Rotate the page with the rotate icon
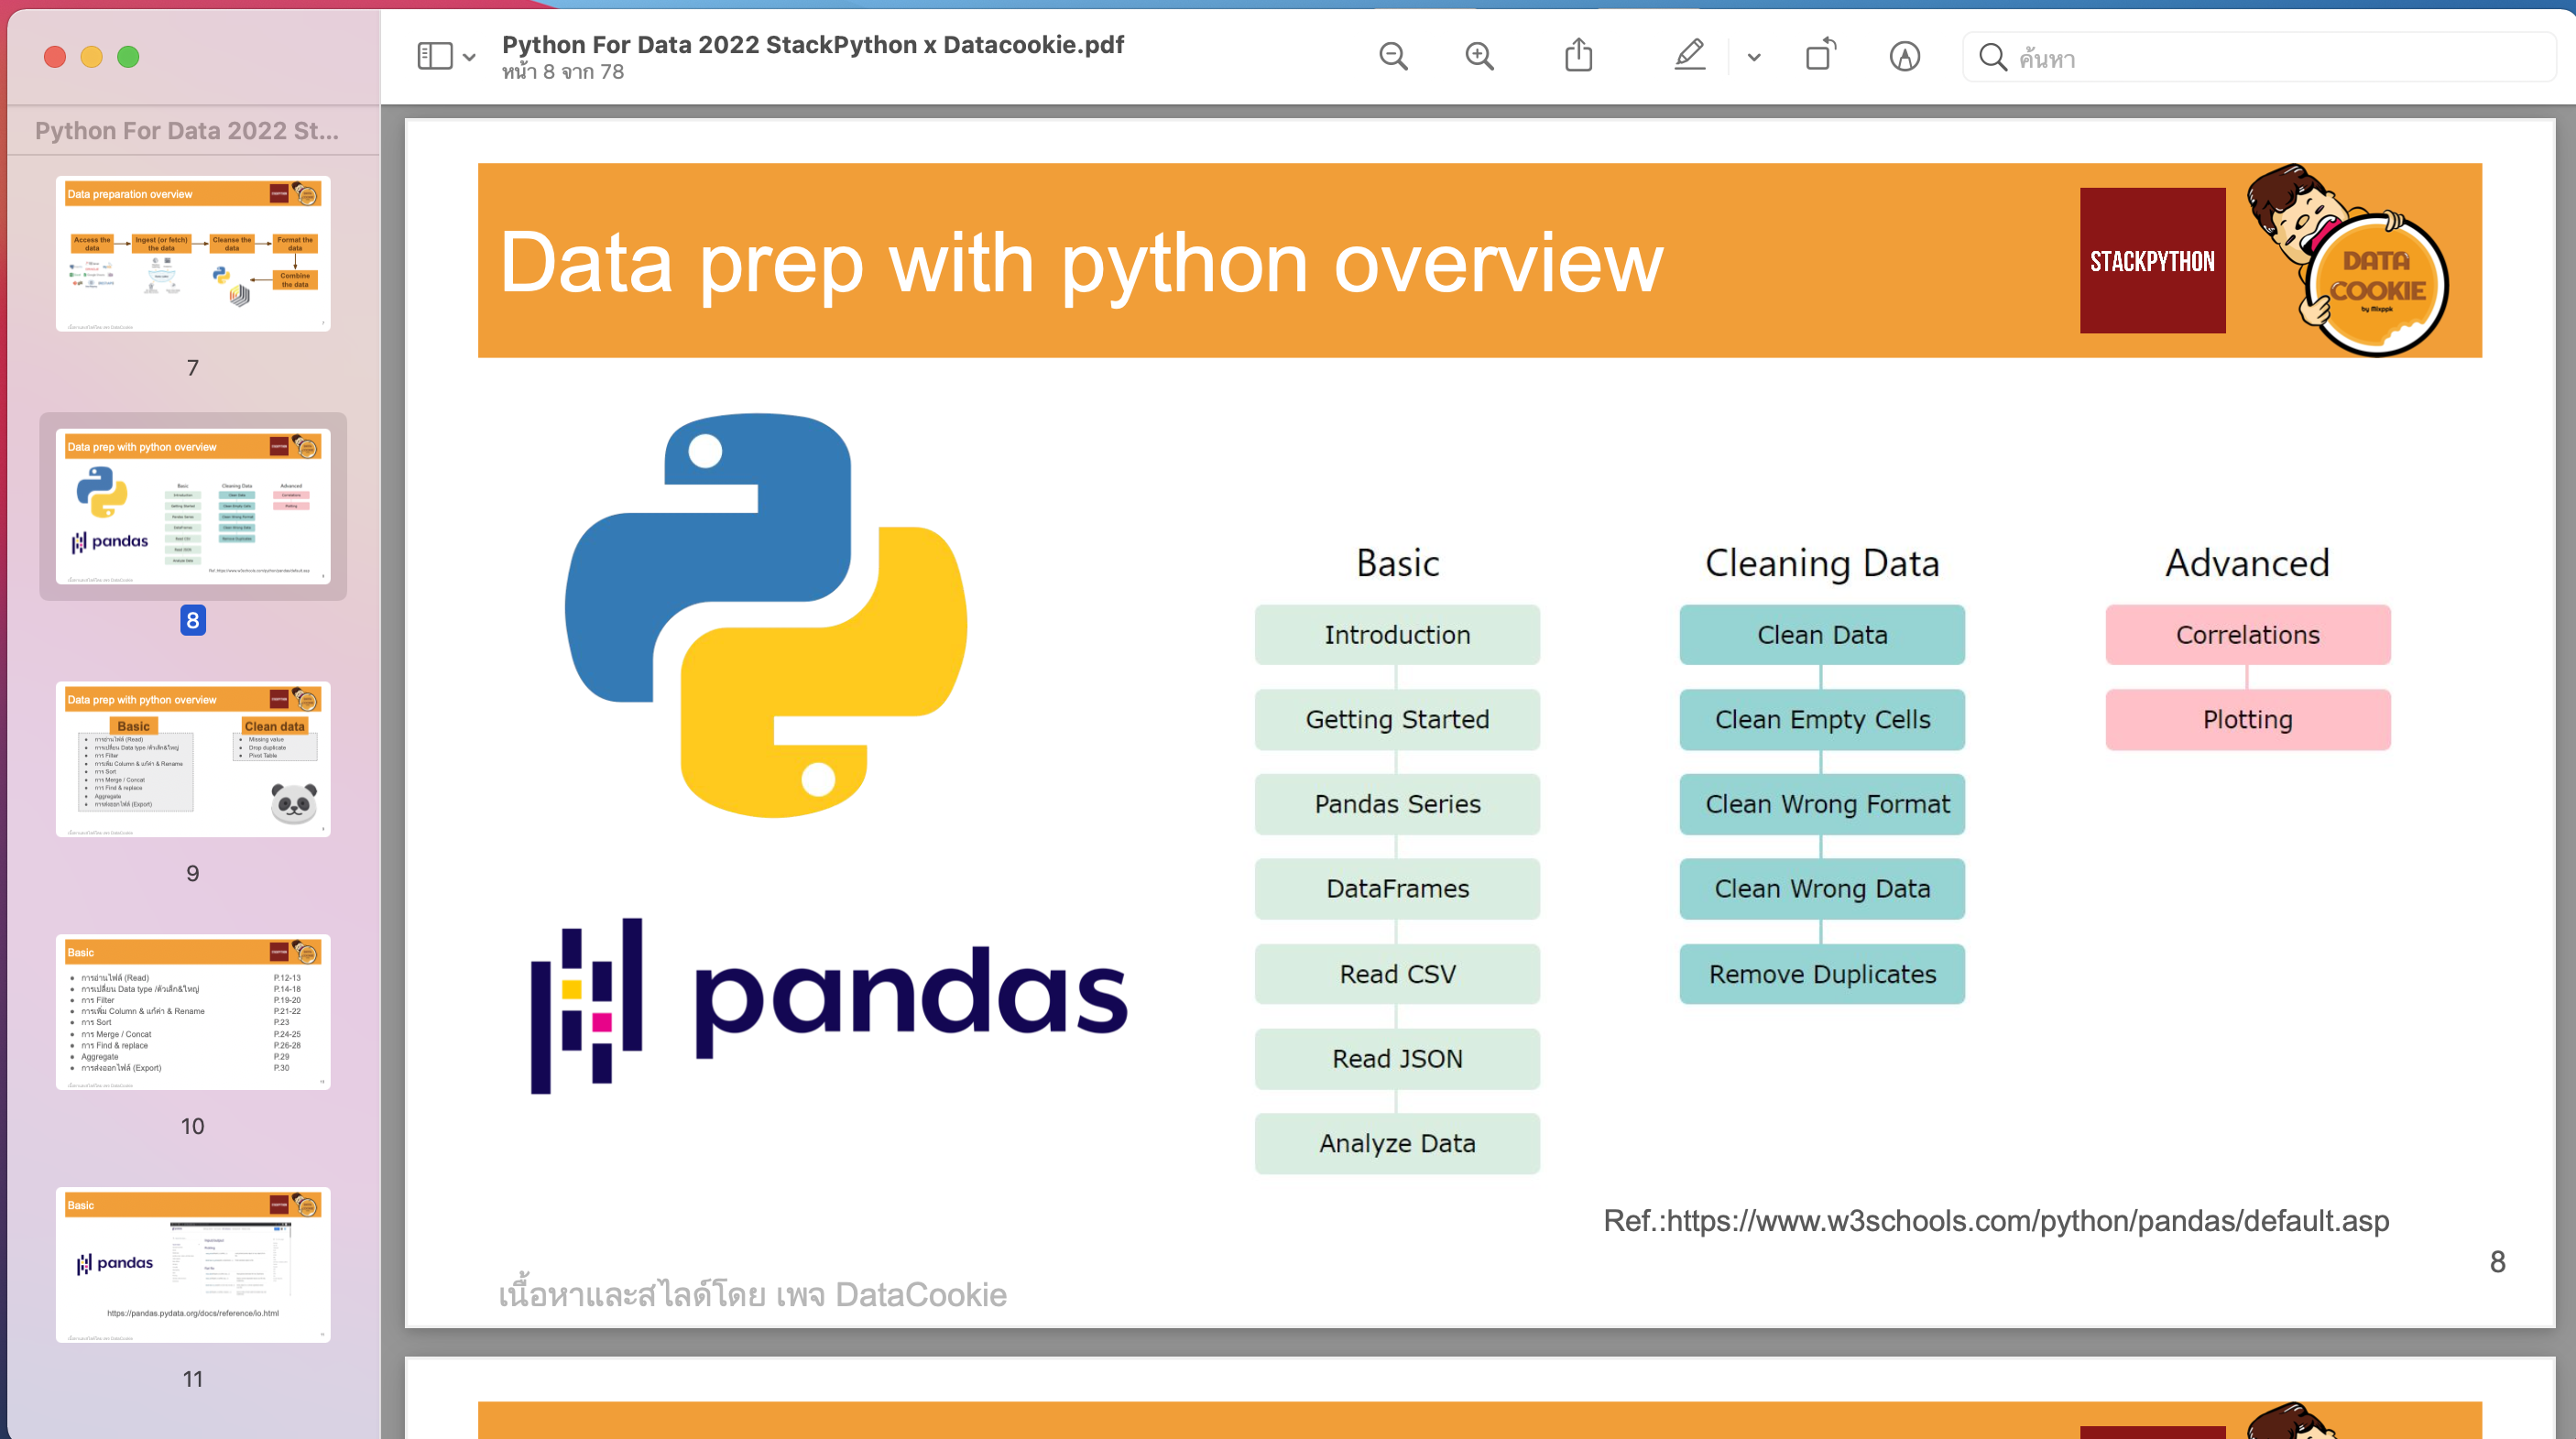This screenshot has height=1439, width=2576. coord(1820,55)
